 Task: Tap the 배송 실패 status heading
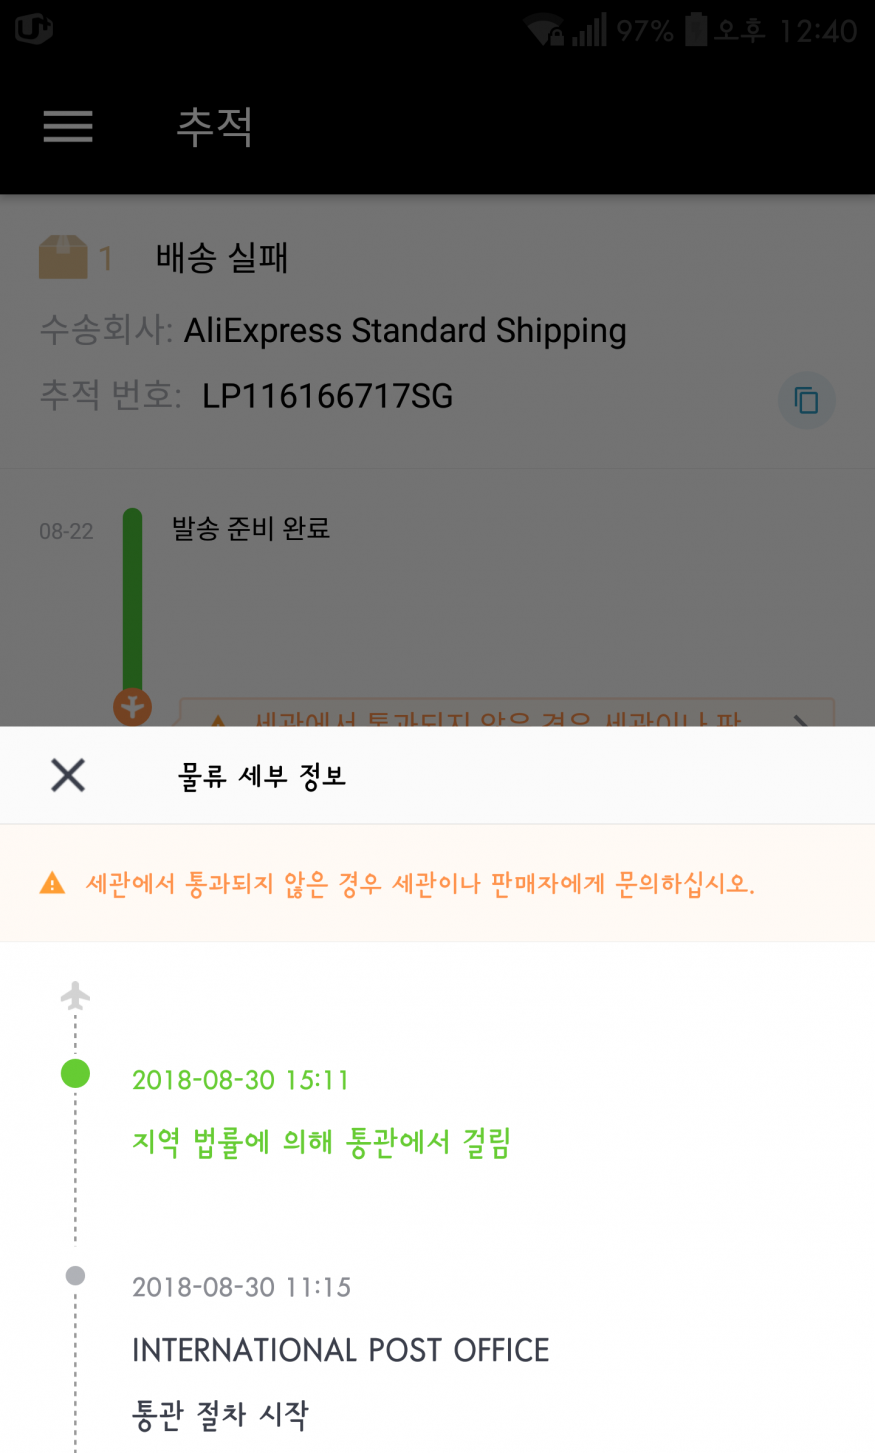point(222,259)
